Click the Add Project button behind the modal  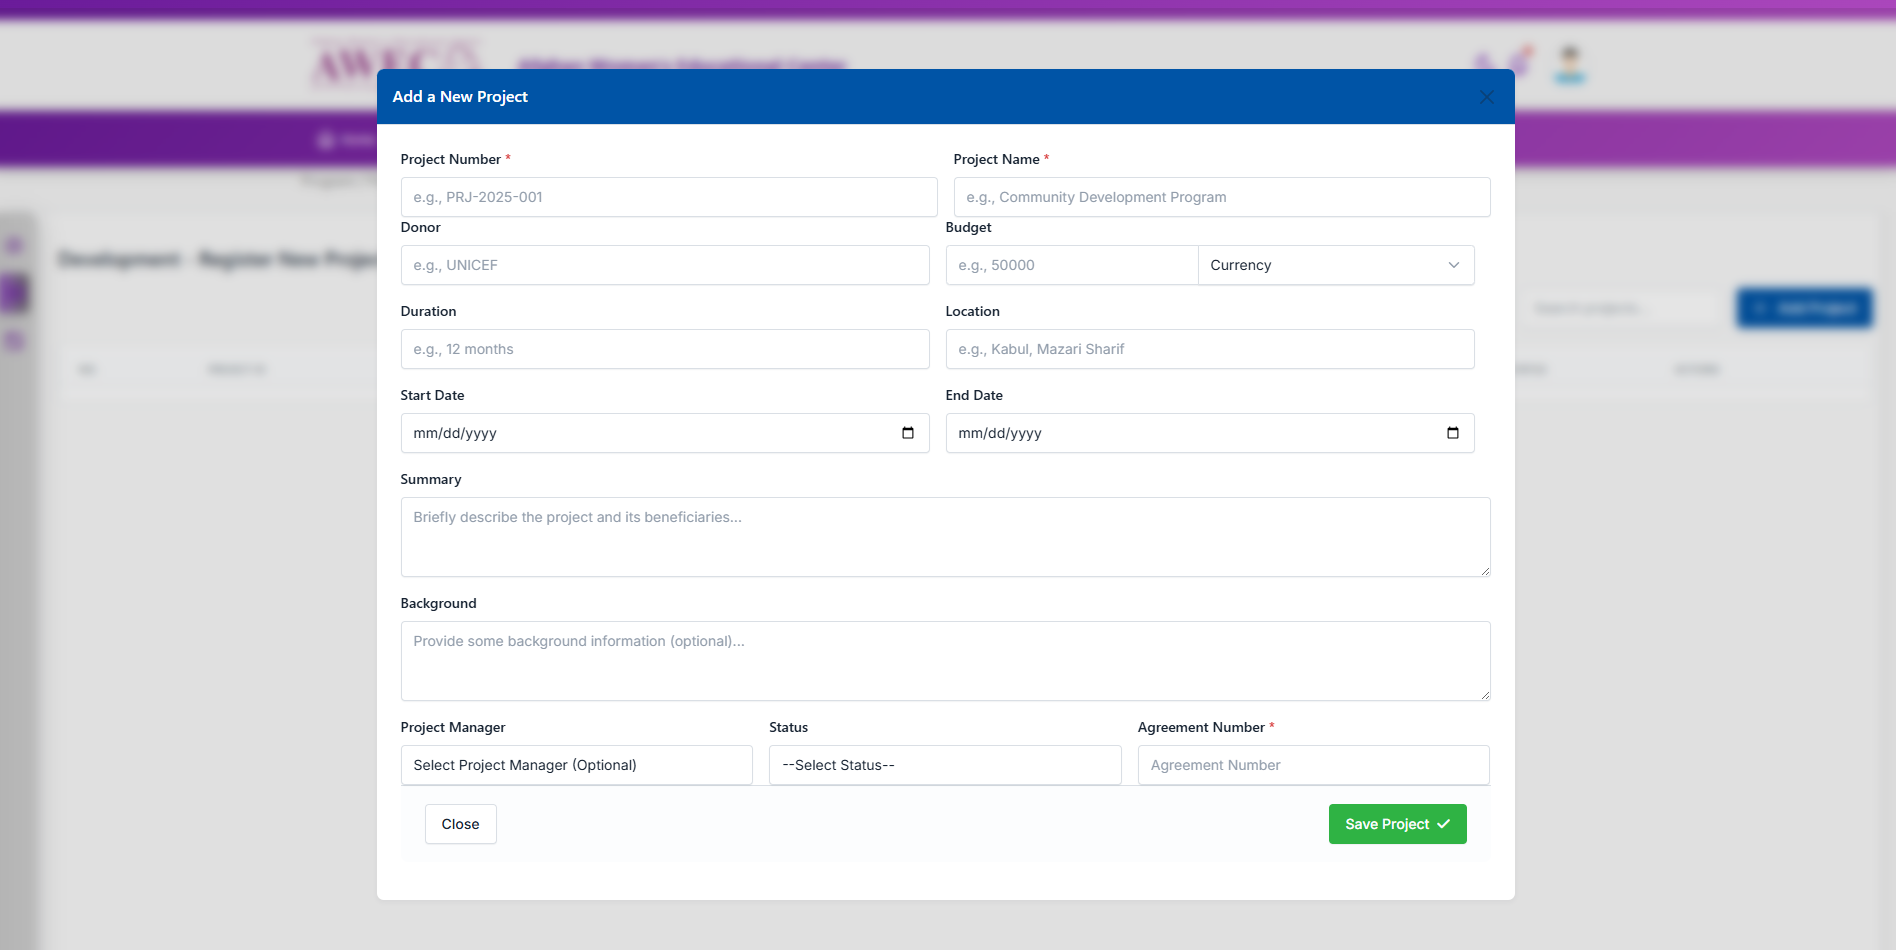[x=1804, y=308]
